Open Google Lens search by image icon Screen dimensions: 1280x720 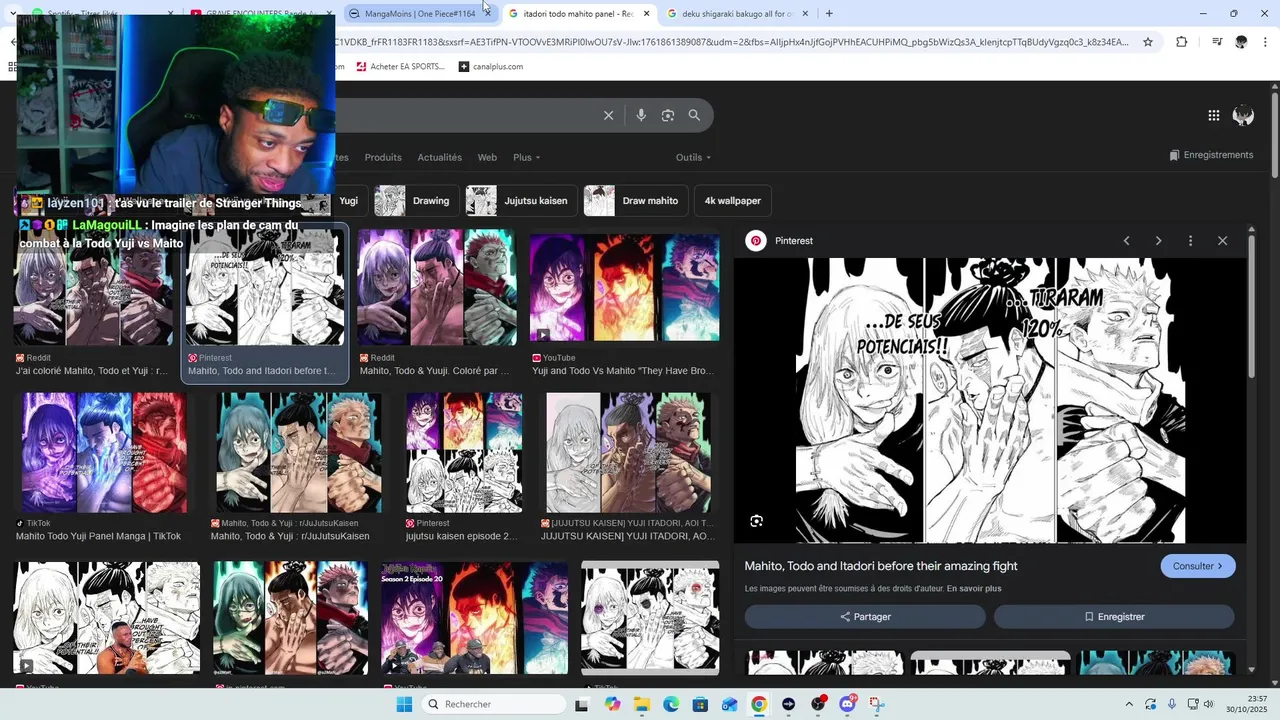(668, 115)
